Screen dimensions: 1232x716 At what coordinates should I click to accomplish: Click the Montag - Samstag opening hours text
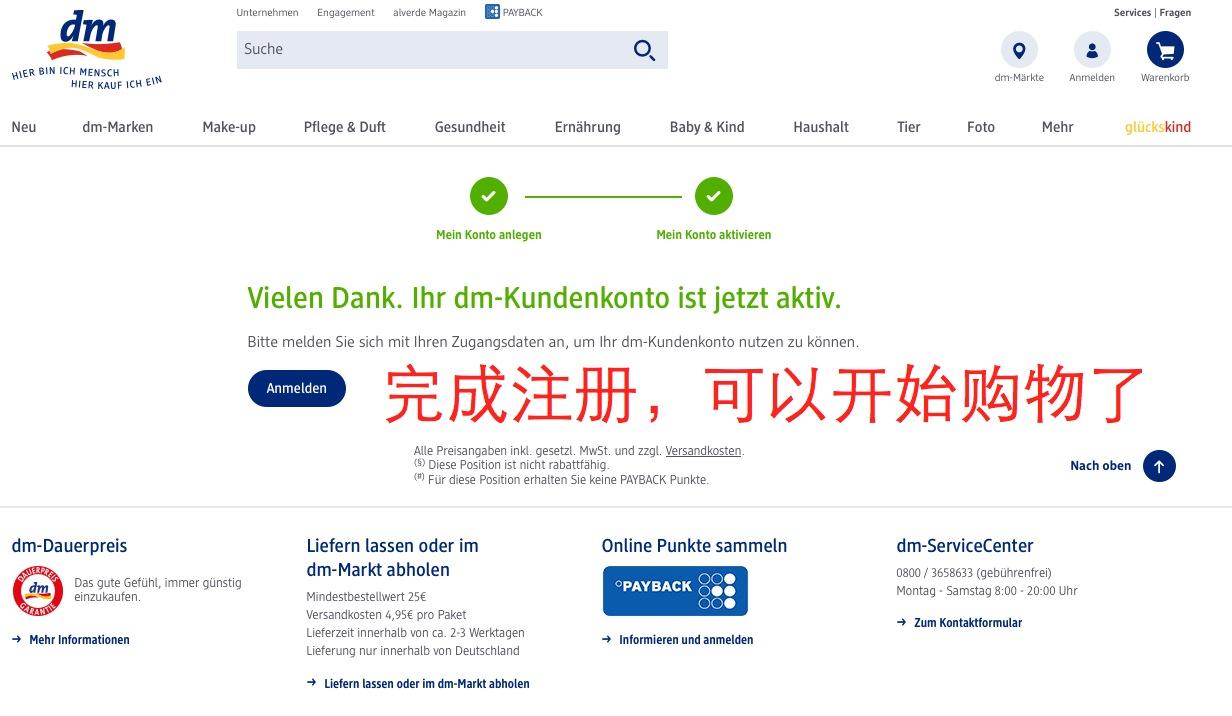[x=987, y=591]
